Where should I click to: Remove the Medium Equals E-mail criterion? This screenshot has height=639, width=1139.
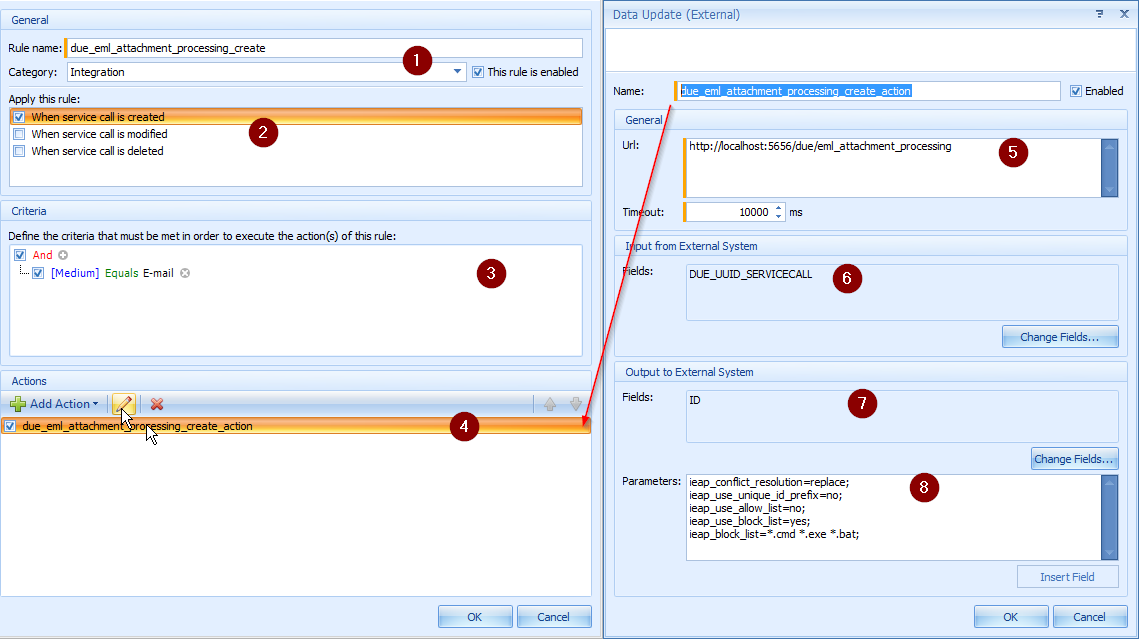coord(184,273)
